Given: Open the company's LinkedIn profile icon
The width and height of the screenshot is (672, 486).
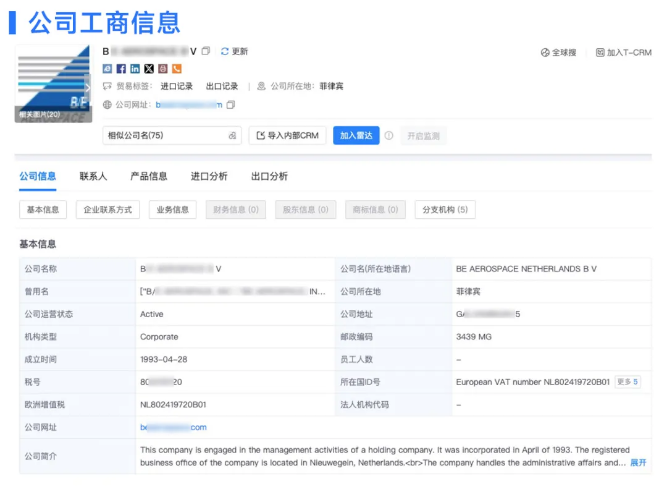Looking at the screenshot, I should tap(135, 69).
